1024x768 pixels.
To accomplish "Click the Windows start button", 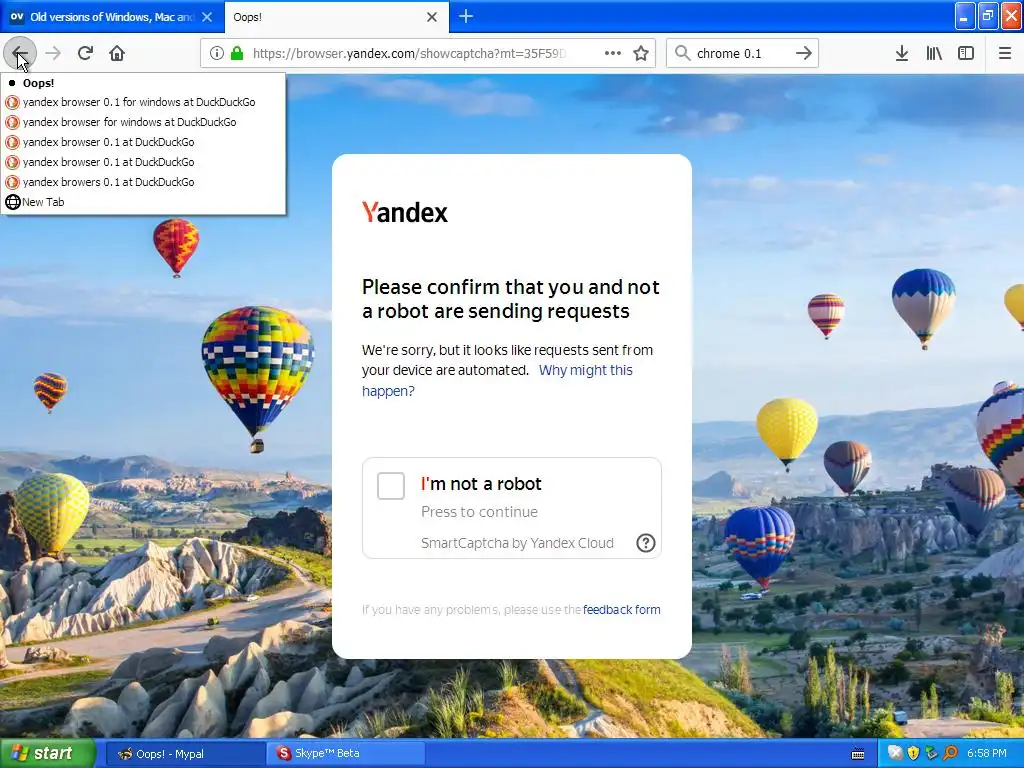I will [47, 754].
